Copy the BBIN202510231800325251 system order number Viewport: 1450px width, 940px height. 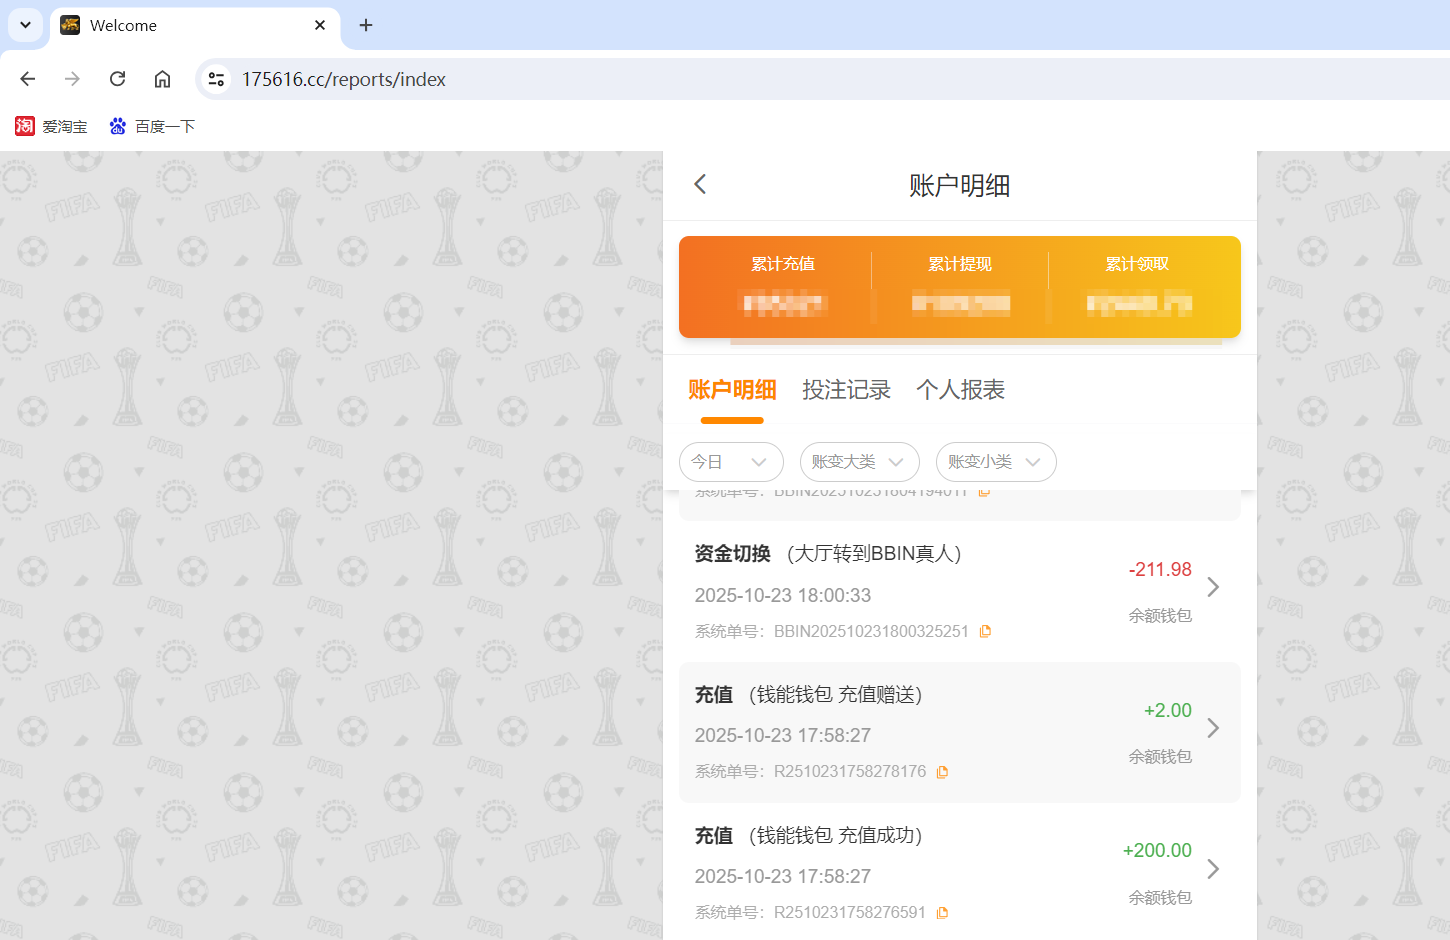(986, 631)
